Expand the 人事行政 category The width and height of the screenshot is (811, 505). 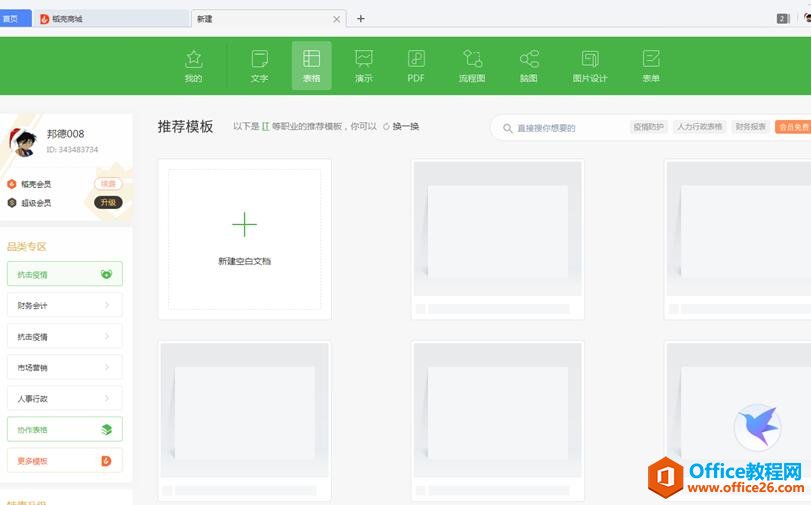(64, 398)
